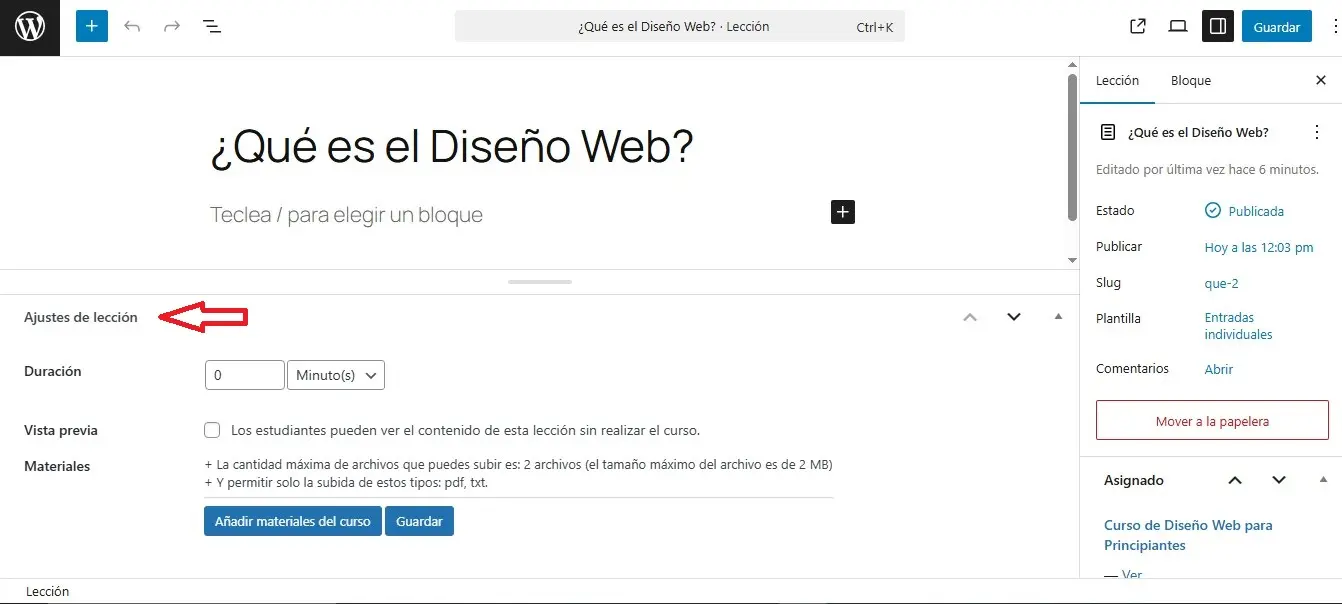Image resolution: width=1342 pixels, height=604 pixels.
Task: Switch to the Bloque sidebar tab
Action: (1191, 81)
